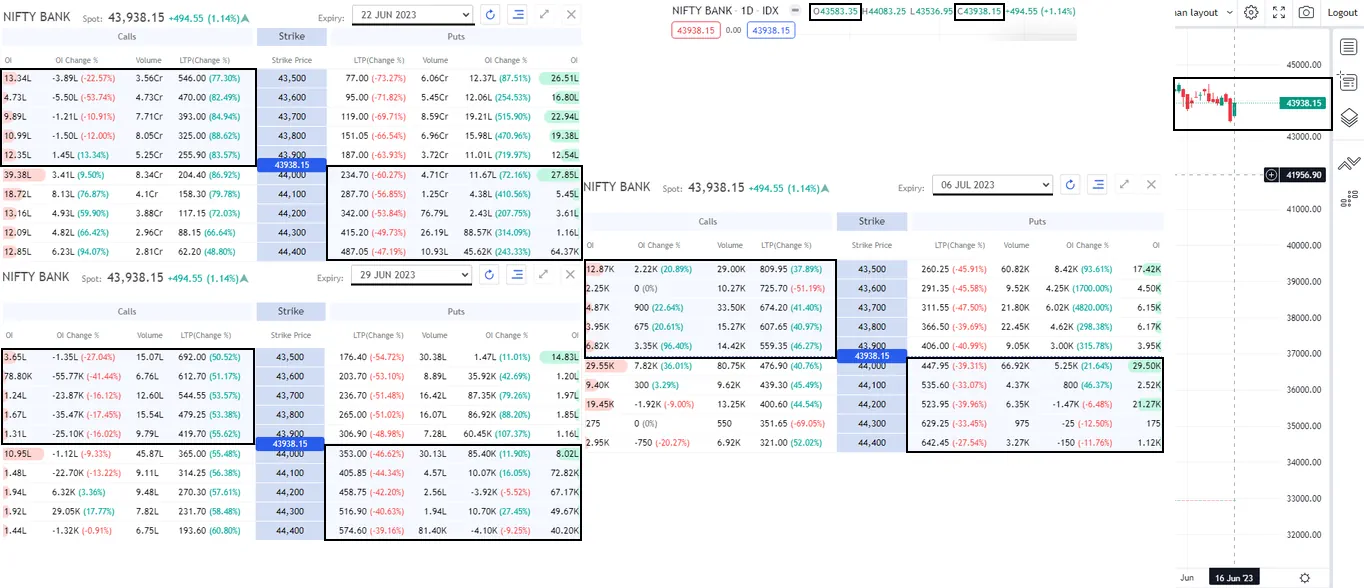Refresh the 06 JUL 2023 option chain

(1071, 185)
